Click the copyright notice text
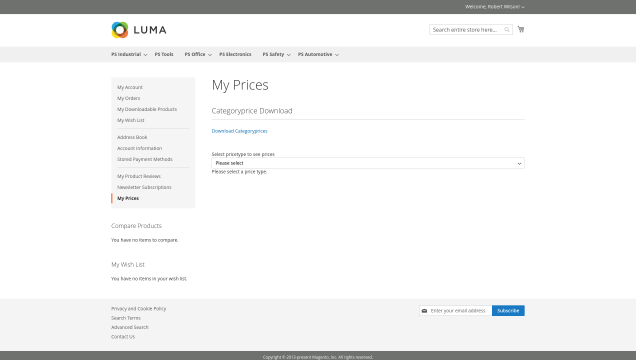The width and height of the screenshot is (640, 360). [318, 357]
